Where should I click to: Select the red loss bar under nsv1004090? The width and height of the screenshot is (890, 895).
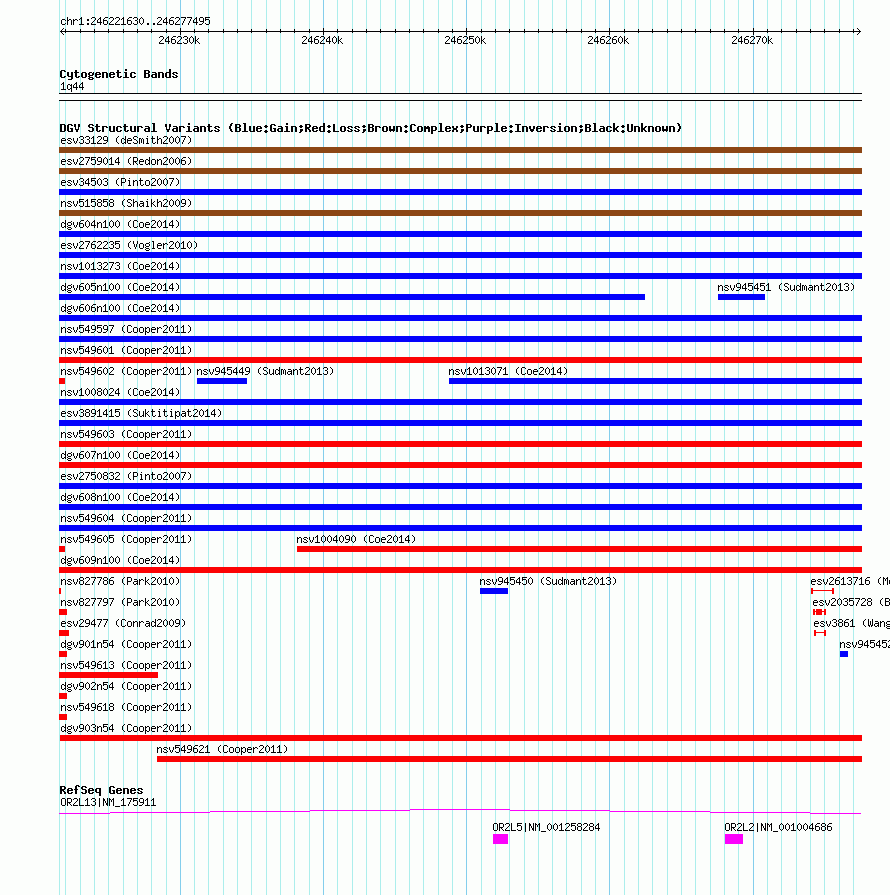click(x=579, y=549)
